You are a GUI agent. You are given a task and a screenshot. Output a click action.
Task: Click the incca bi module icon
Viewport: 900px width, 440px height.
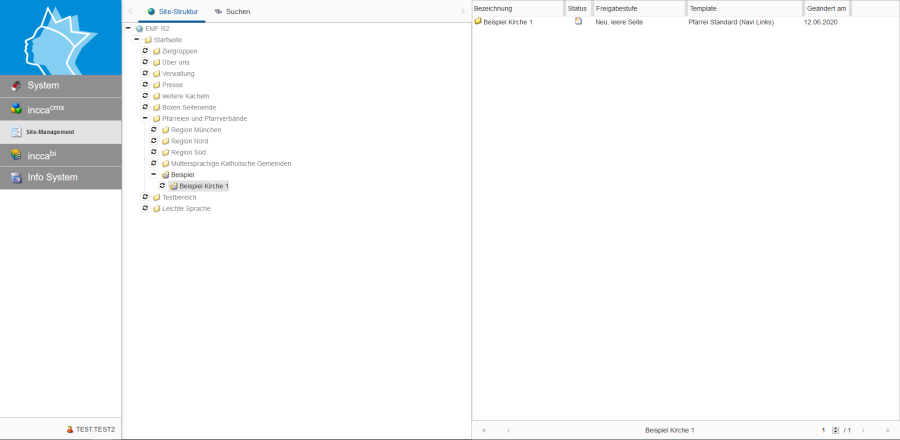tap(16, 155)
